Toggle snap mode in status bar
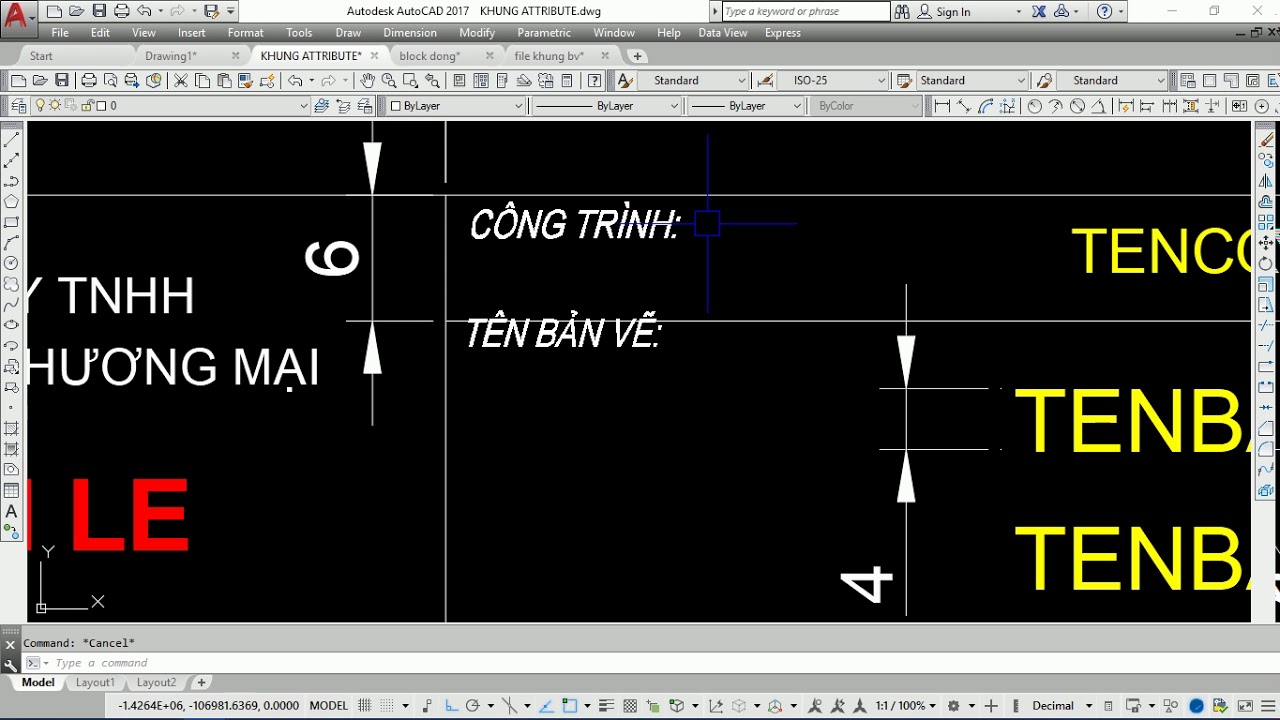Viewport: 1280px width, 720px height. 388,705
